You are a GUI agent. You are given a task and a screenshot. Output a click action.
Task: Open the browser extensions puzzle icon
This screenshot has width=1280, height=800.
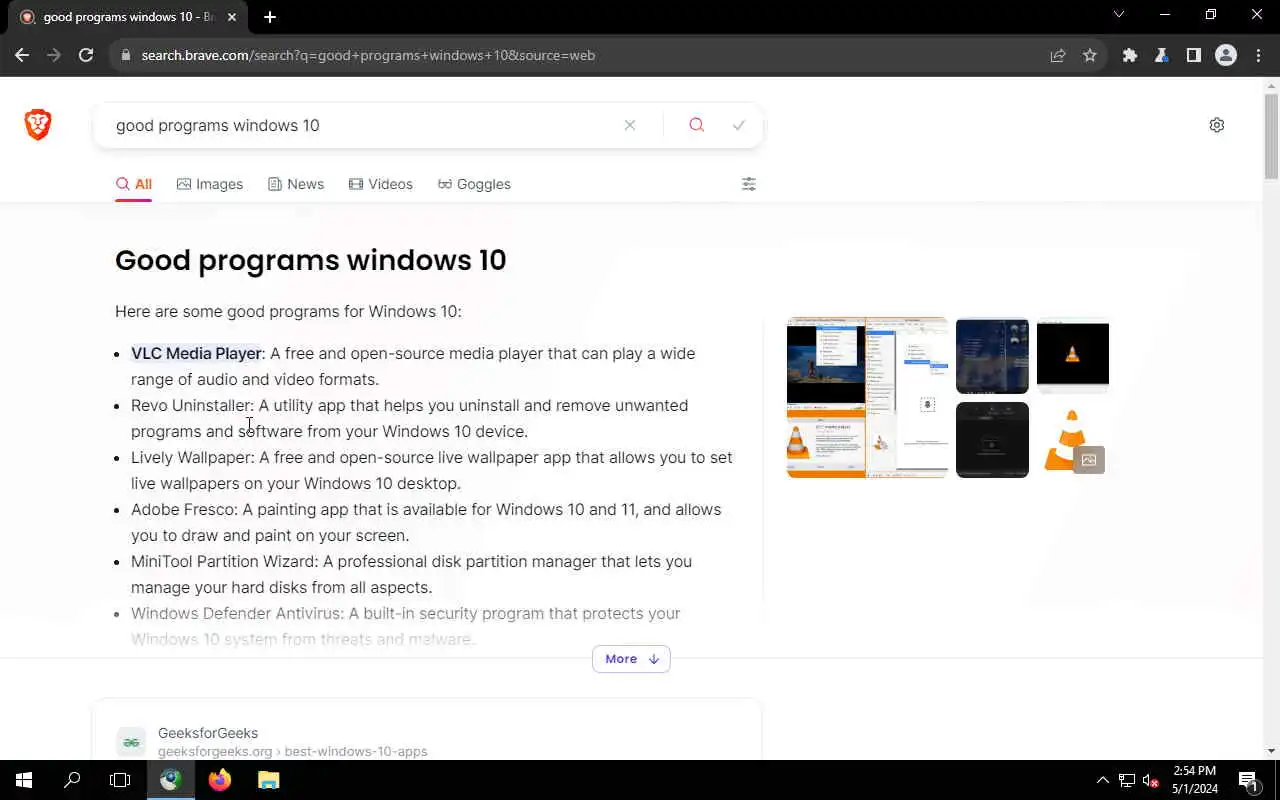point(1130,55)
